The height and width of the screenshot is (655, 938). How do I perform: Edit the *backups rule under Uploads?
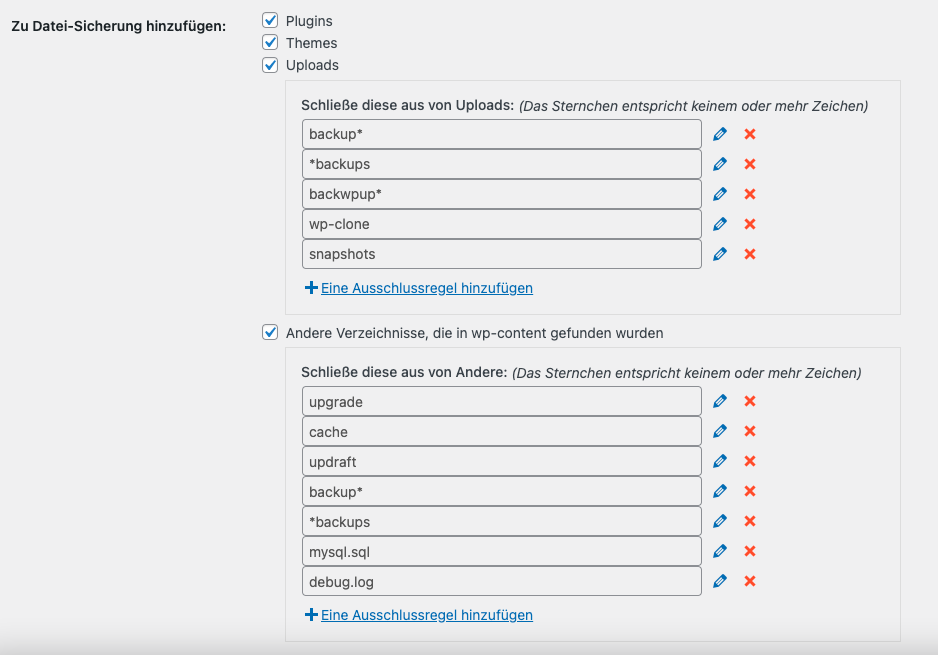pos(720,164)
